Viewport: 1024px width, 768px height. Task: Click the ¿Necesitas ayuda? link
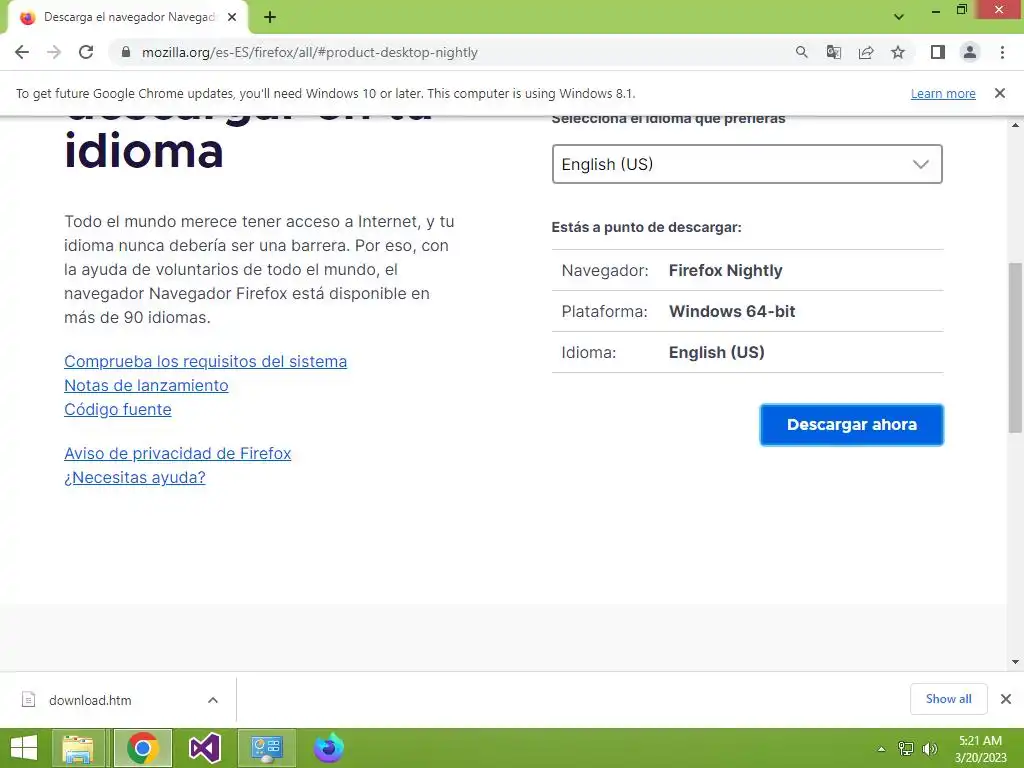tap(135, 478)
